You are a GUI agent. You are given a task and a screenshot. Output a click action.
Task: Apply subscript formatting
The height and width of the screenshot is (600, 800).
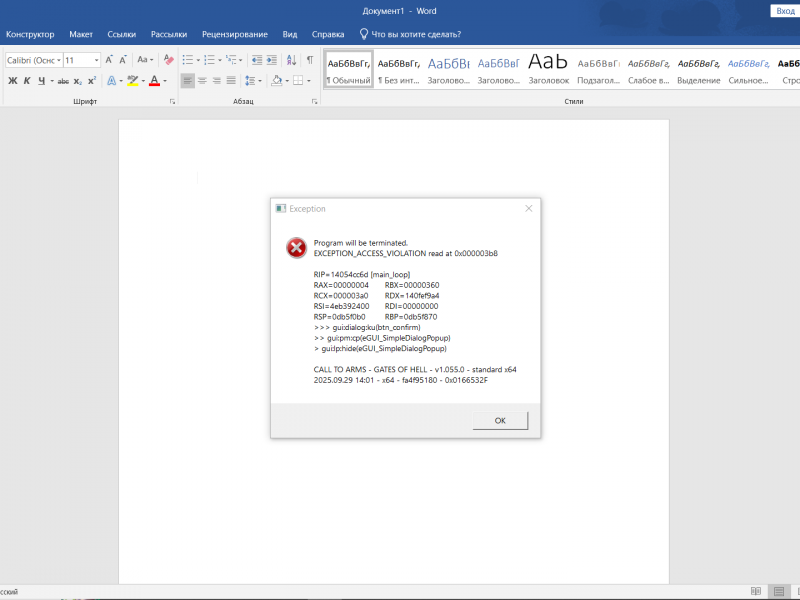78,80
